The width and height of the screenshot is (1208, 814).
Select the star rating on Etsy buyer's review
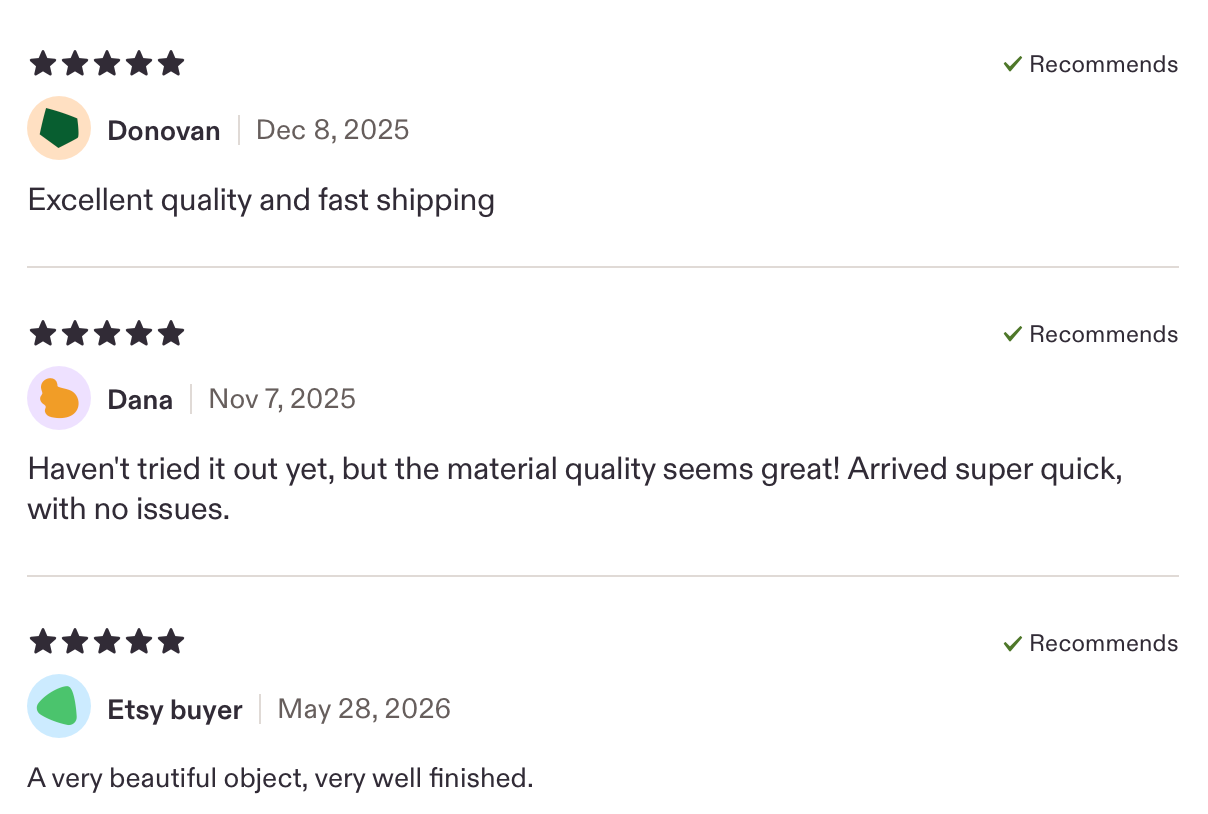[x=107, y=641]
